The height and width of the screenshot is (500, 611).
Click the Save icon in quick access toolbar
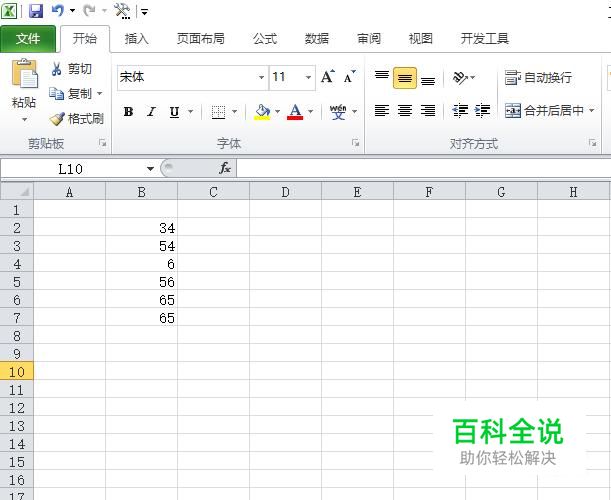(x=36, y=11)
